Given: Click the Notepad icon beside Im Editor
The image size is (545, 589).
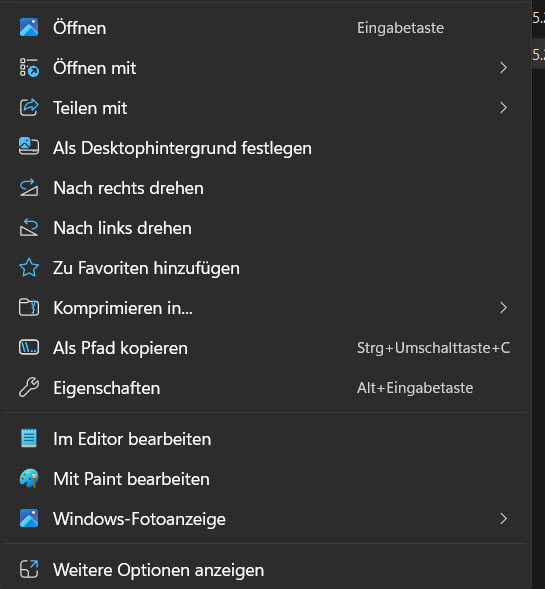Looking at the screenshot, I should (x=29, y=438).
